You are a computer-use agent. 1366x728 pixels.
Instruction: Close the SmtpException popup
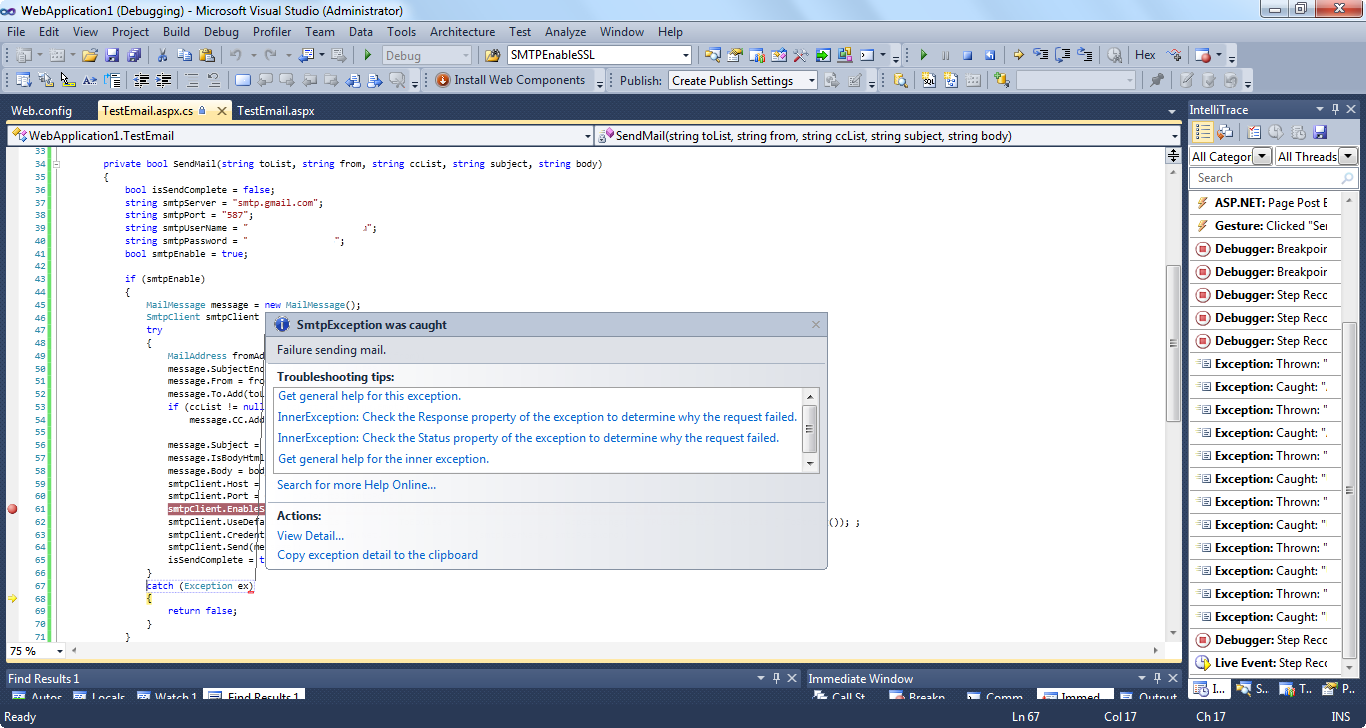[815, 325]
